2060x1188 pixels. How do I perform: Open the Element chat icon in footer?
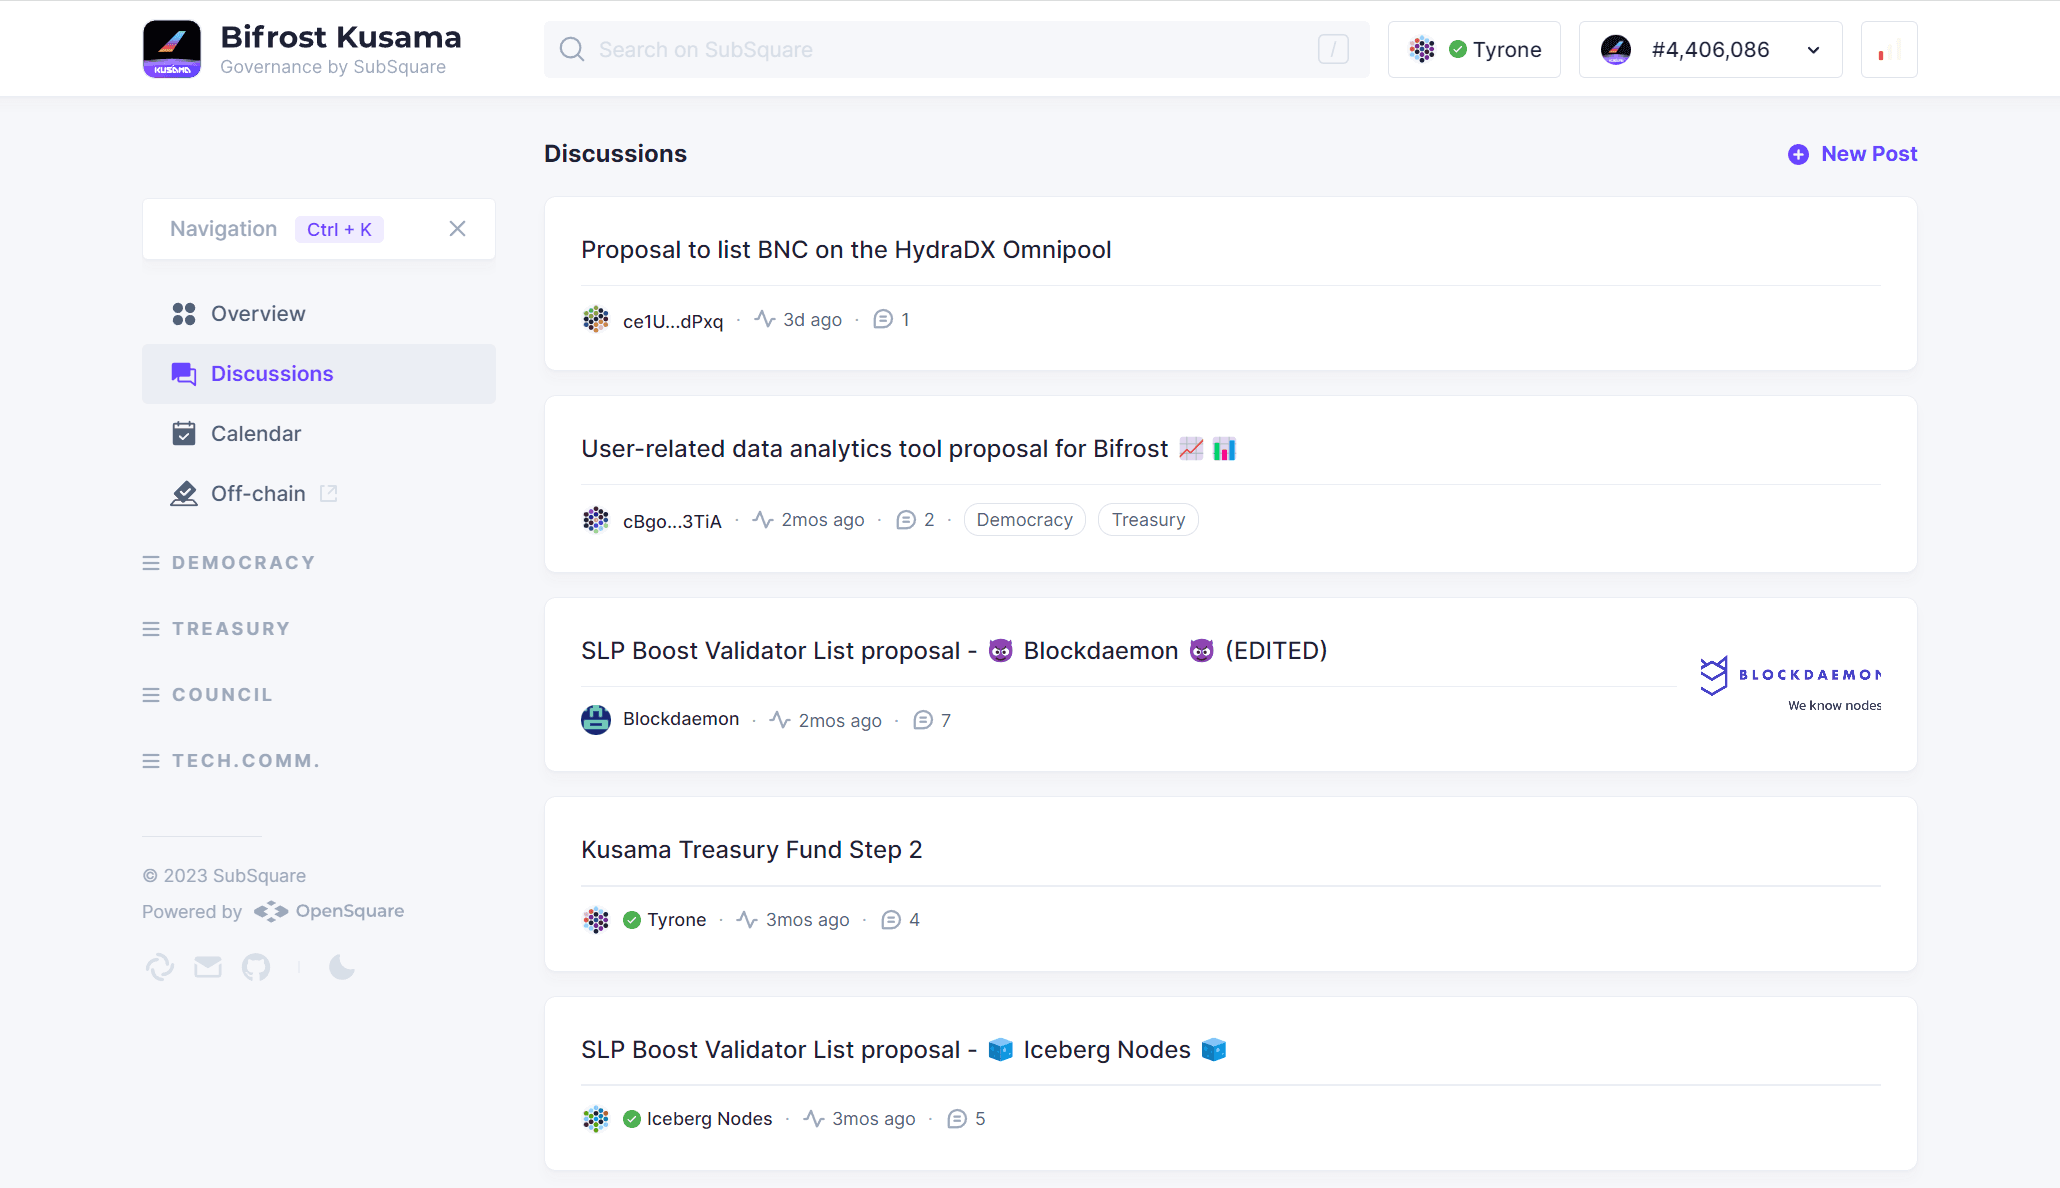coord(160,967)
